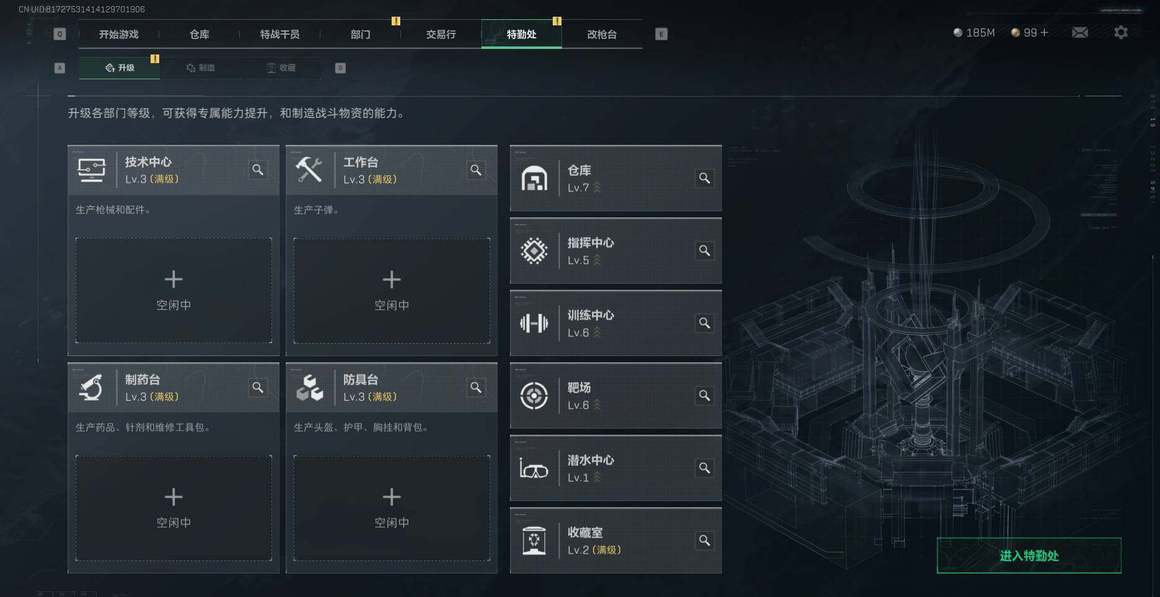This screenshot has height=597, width=1160.
Task: Click the 防具台 idle plus slot
Action: pos(391,507)
